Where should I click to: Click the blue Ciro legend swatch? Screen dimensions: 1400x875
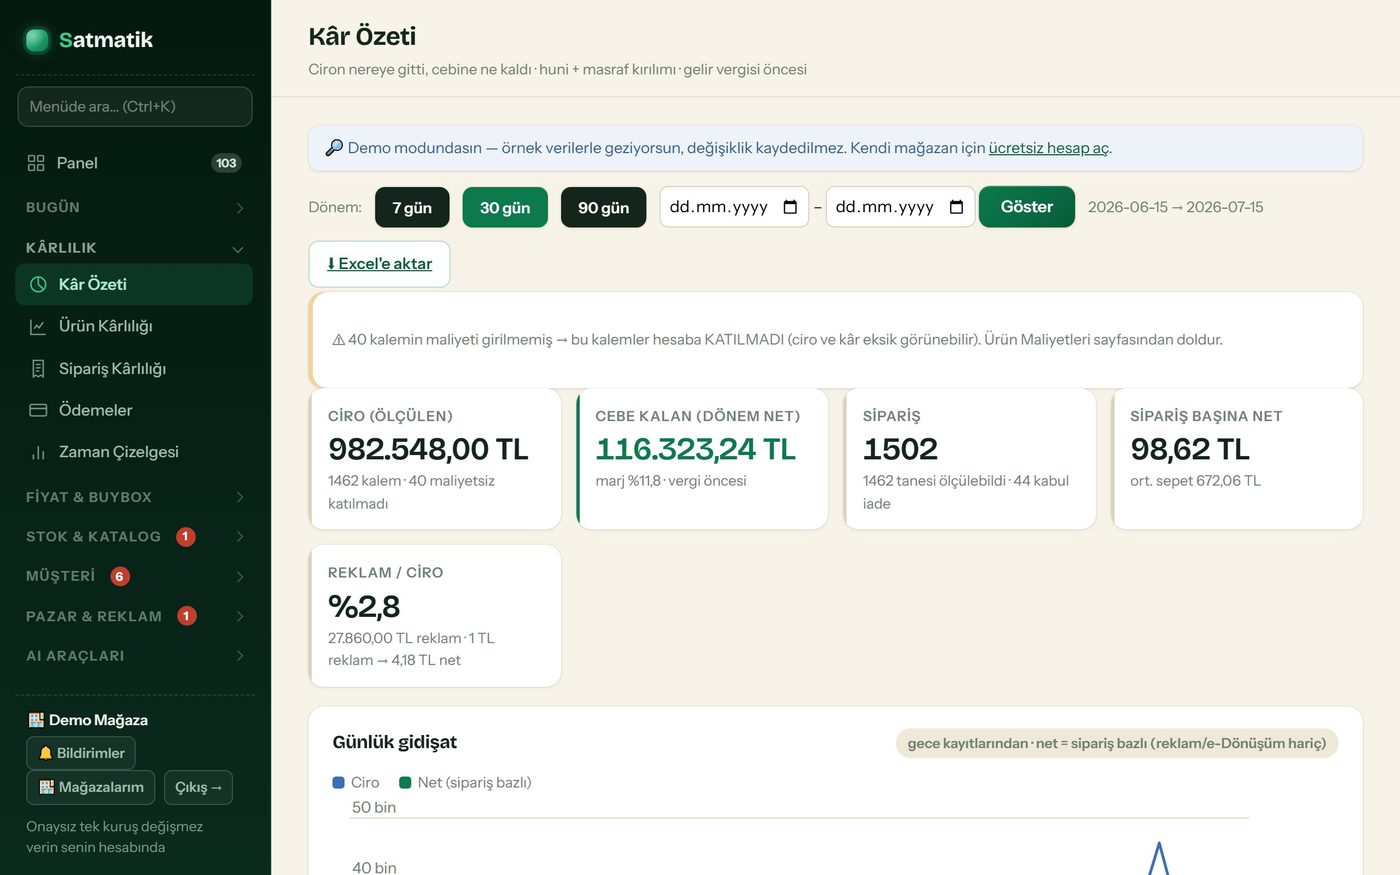coord(338,783)
